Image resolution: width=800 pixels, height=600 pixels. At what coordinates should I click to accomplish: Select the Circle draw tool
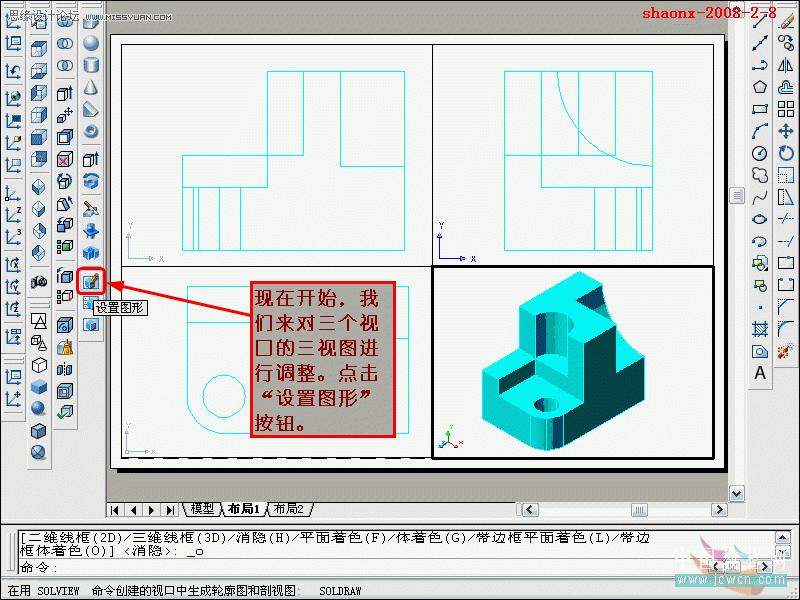[x=760, y=153]
